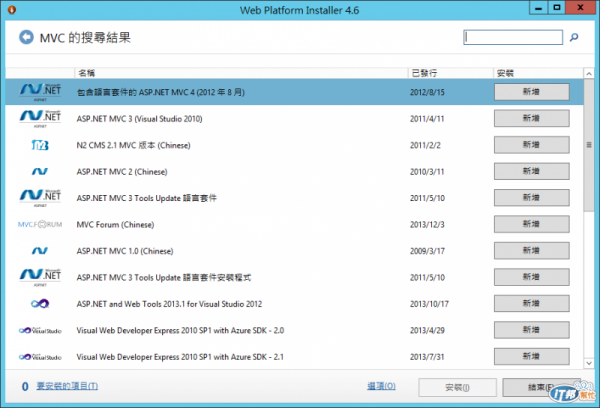Close the Web Platform Installer window

click(x=580, y=8)
